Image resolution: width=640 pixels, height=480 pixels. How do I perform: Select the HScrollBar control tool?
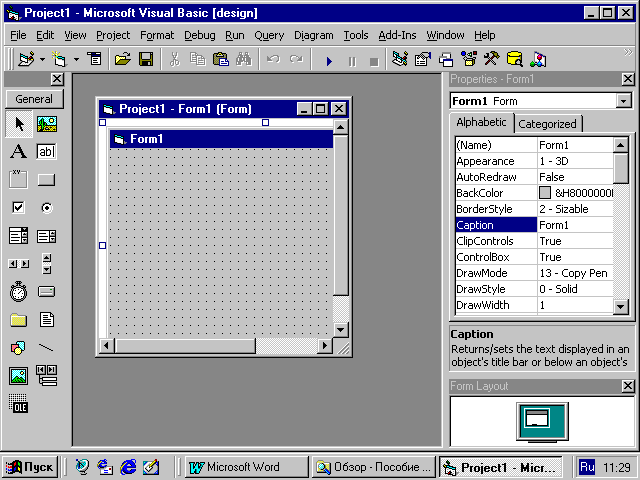pyautogui.click(x=19, y=264)
